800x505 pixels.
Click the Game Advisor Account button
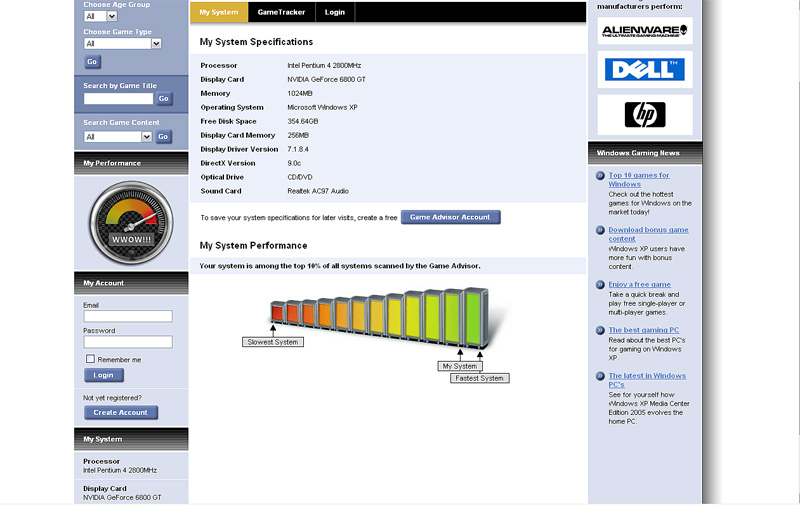[x=451, y=217]
